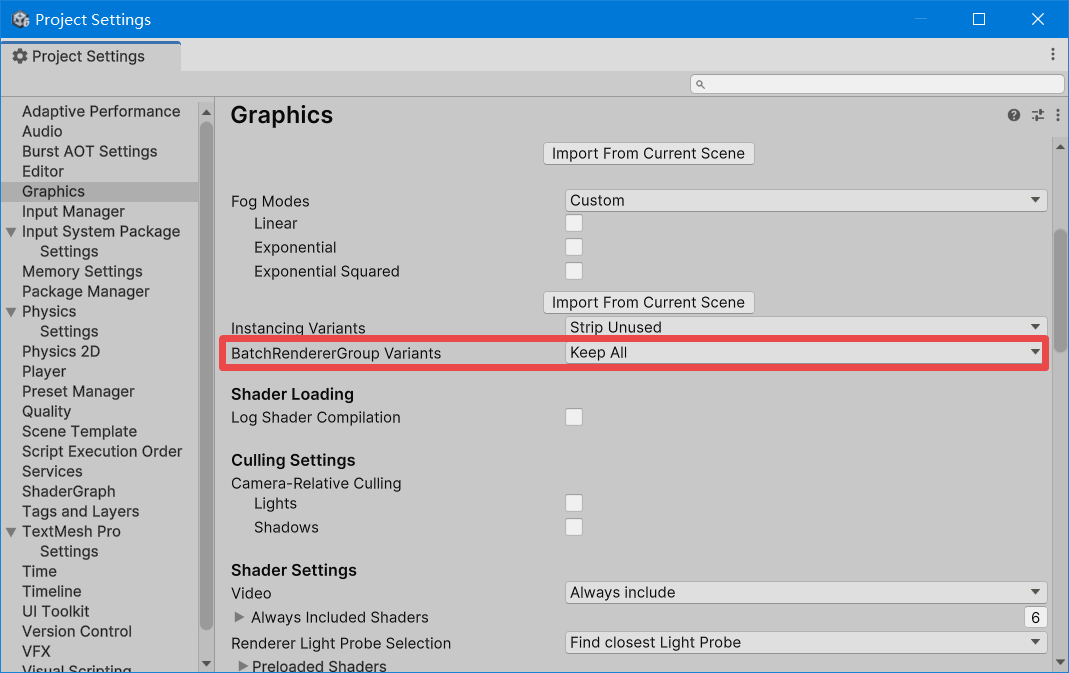
Task: Open Package Manager settings
Action: click(85, 291)
